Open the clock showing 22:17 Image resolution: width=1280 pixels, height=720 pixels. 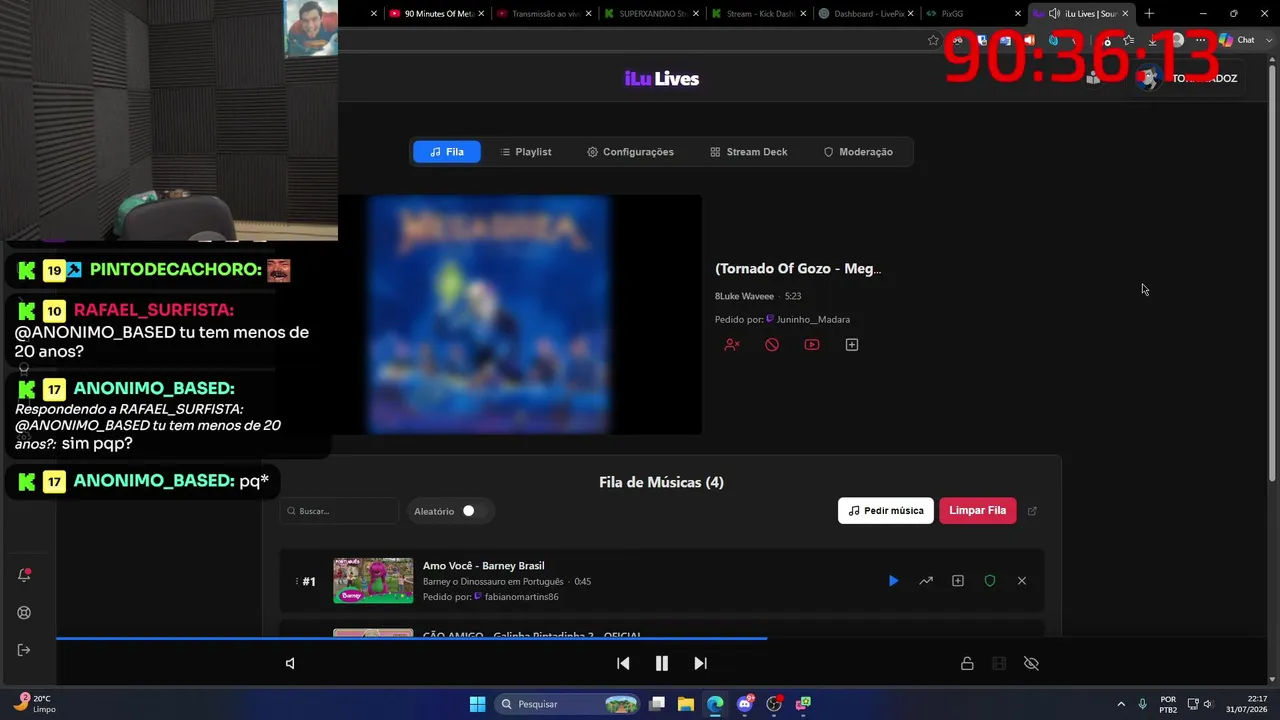[x=1245, y=704]
